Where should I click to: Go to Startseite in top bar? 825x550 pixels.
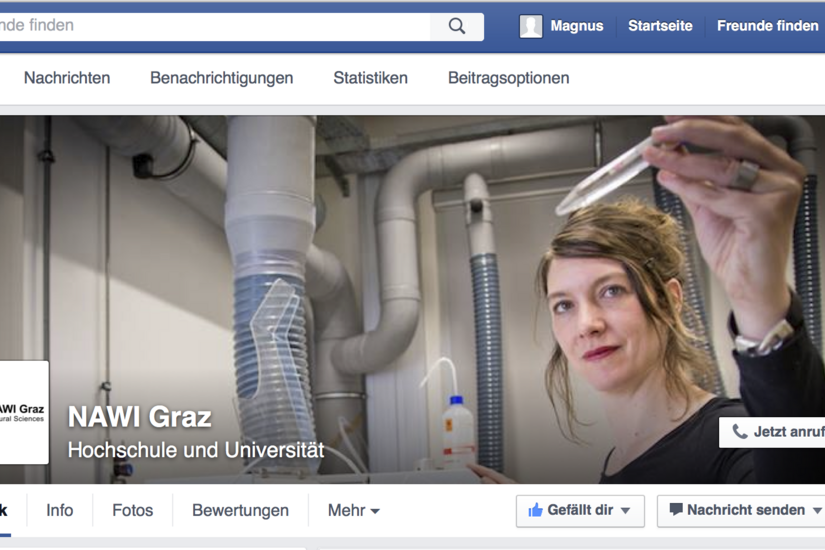pyautogui.click(x=660, y=26)
